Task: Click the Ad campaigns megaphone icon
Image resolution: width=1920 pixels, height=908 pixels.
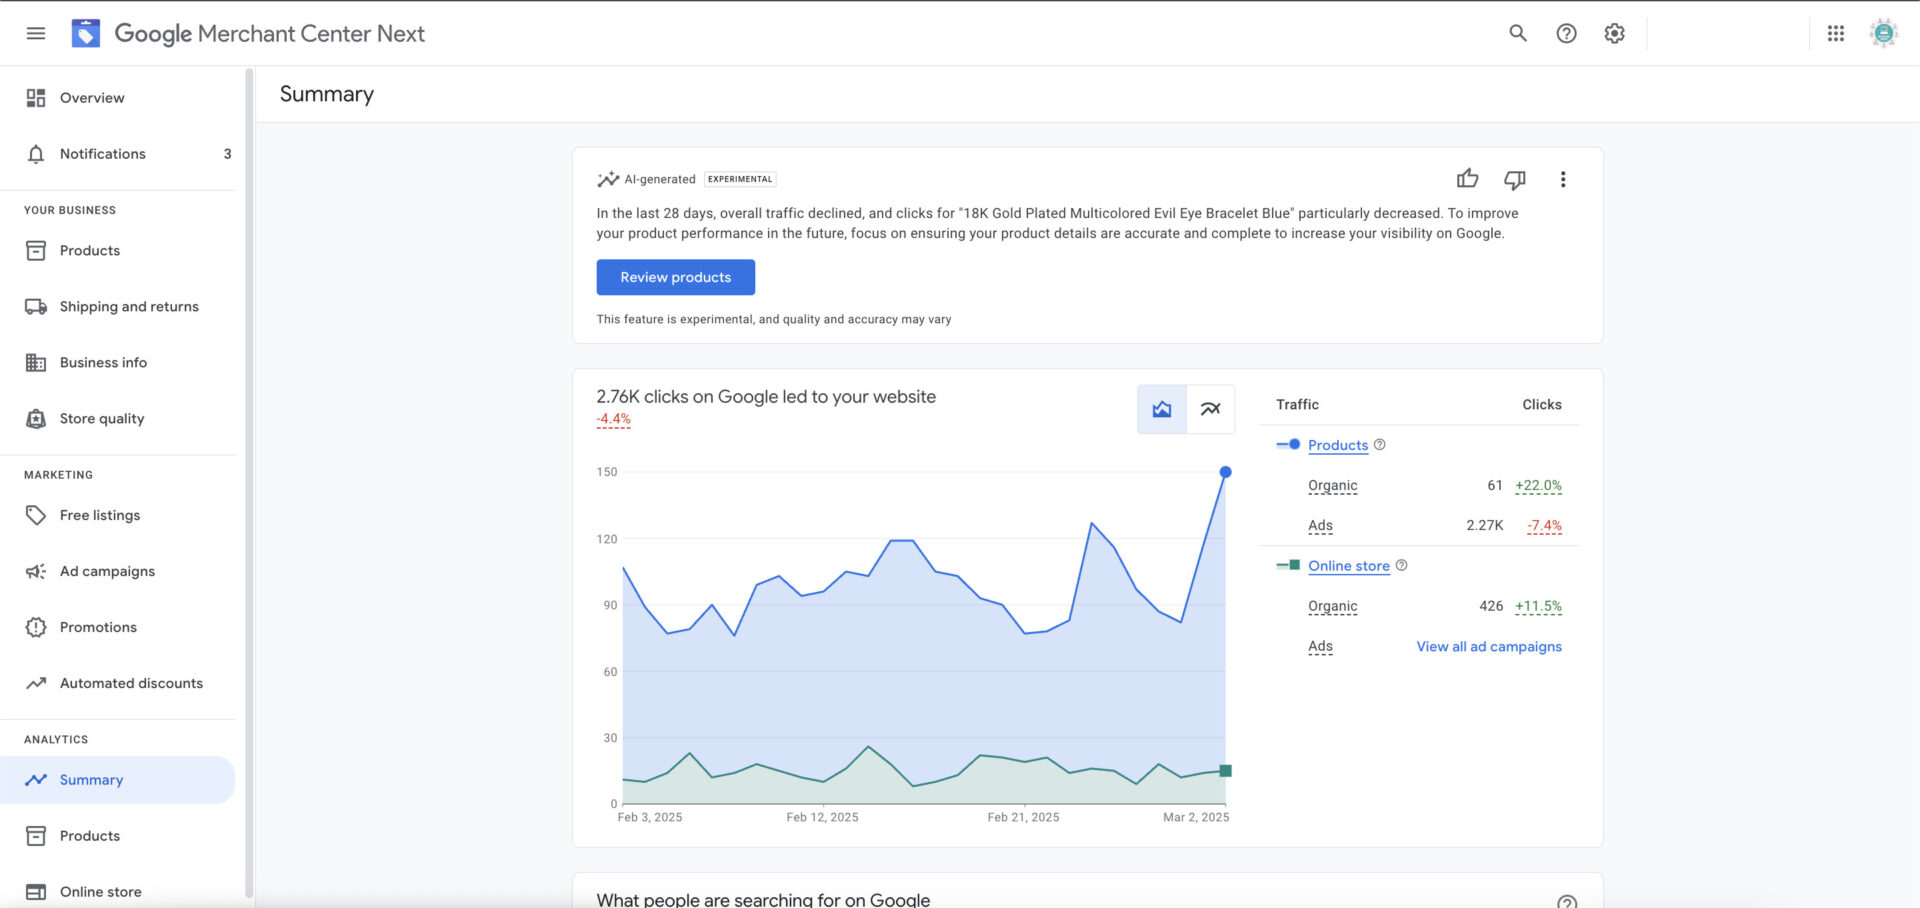Action: click(x=36, y=571)
